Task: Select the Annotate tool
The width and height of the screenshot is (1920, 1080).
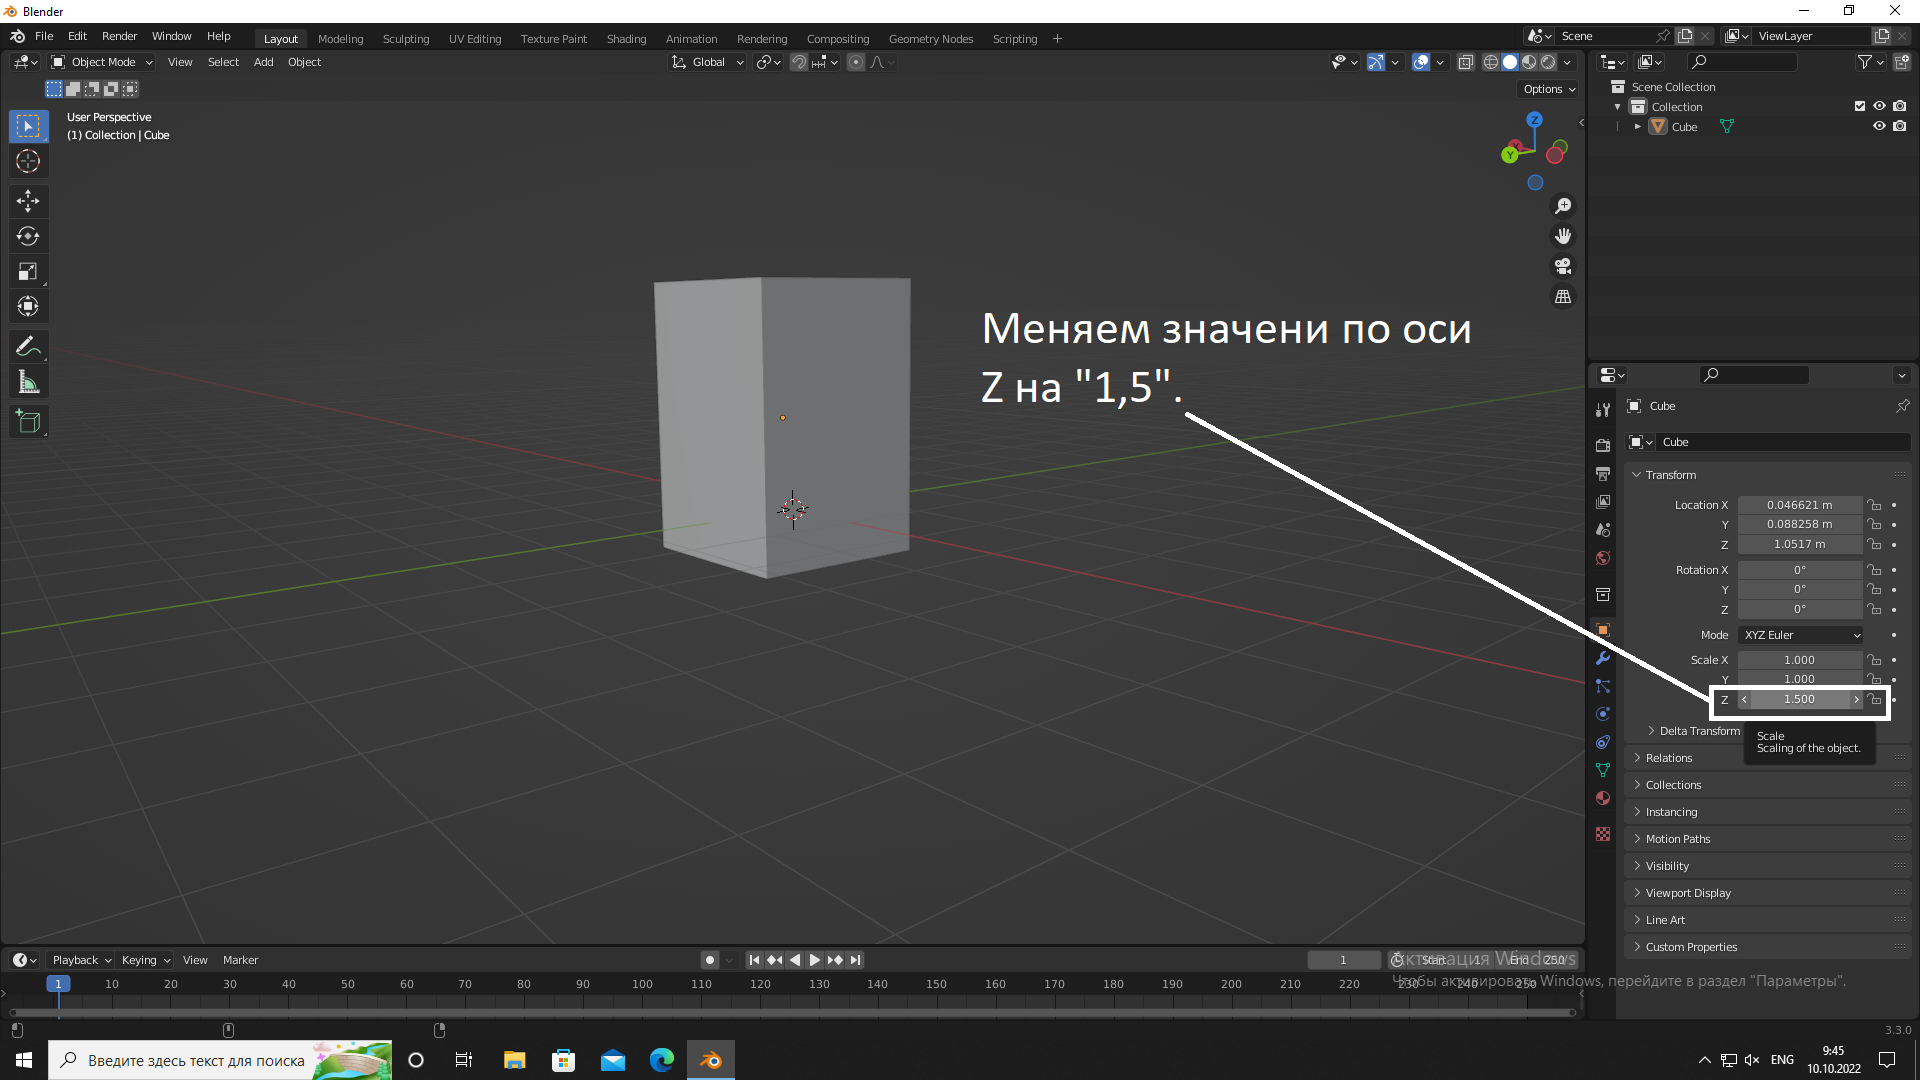Action: [28, 346]
